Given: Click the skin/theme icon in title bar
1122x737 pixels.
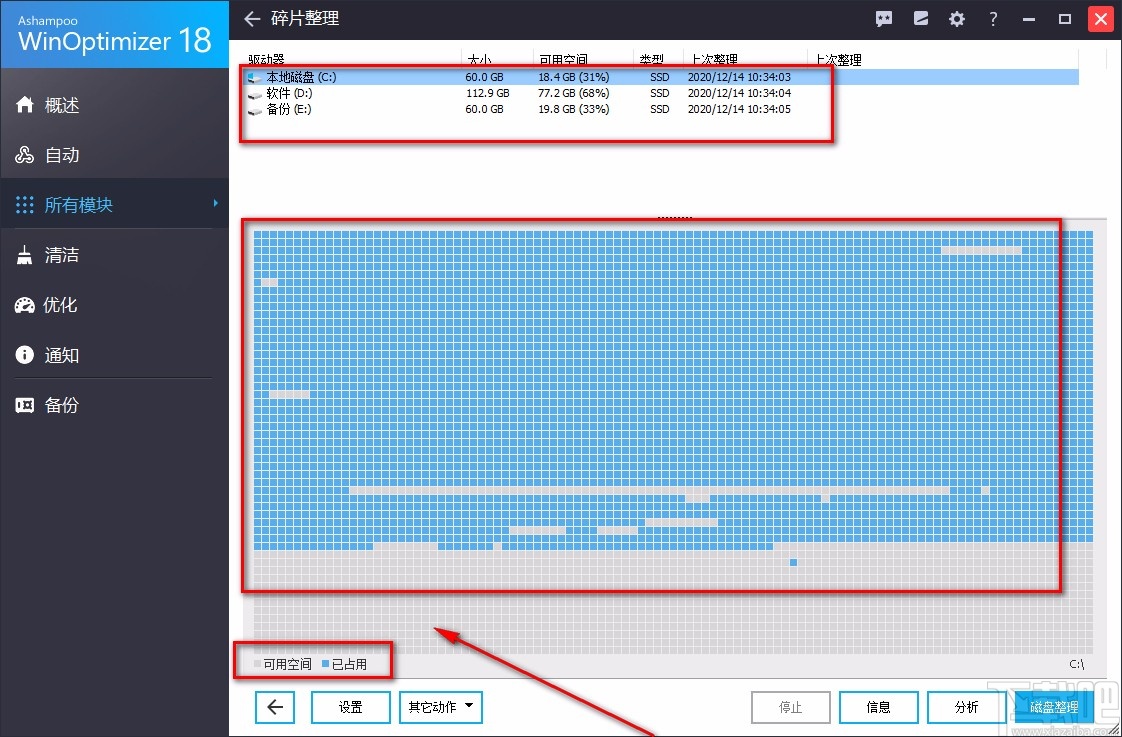Looking at the screenshot, I should click(x=921, y=19).
